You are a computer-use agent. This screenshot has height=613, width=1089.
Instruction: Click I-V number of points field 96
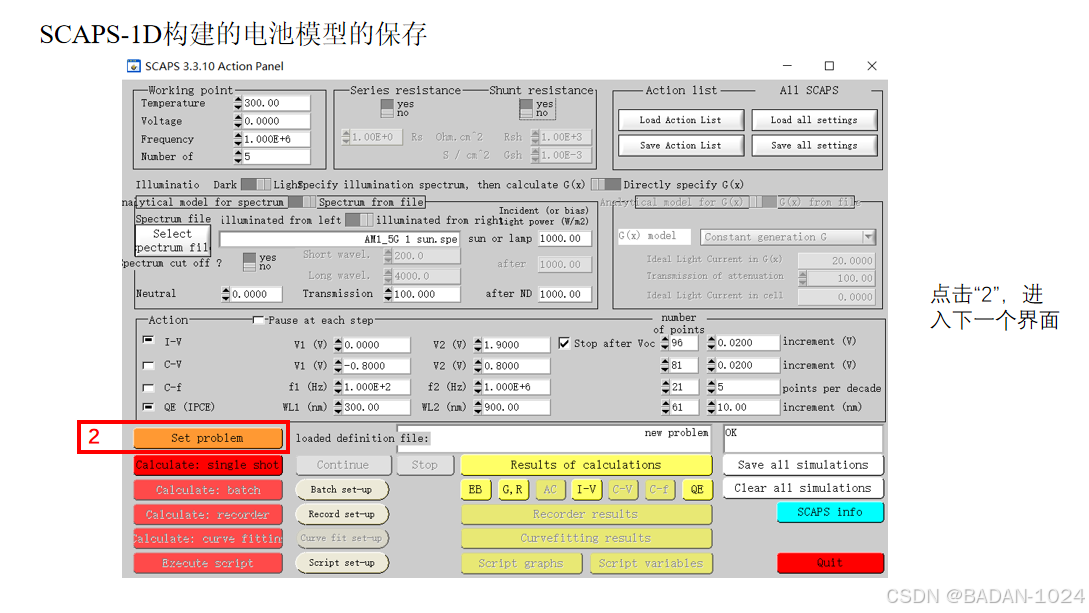coord(683,343)
